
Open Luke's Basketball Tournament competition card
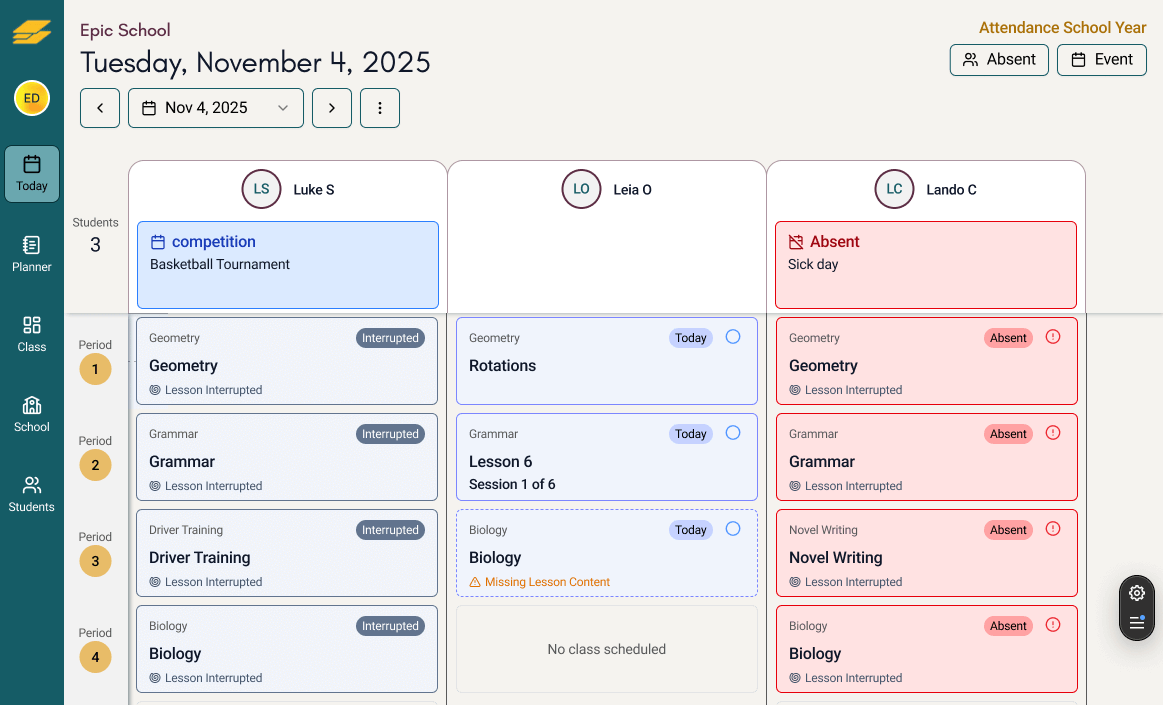[x=288, y=264]
